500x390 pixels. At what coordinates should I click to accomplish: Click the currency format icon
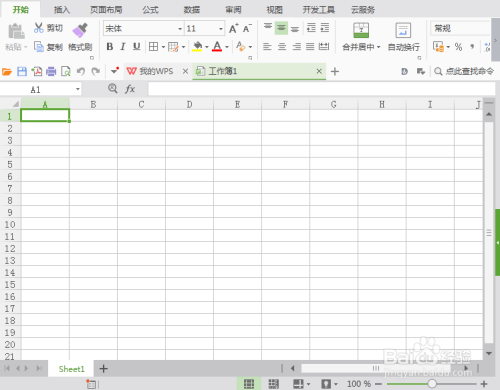[439, 47]
